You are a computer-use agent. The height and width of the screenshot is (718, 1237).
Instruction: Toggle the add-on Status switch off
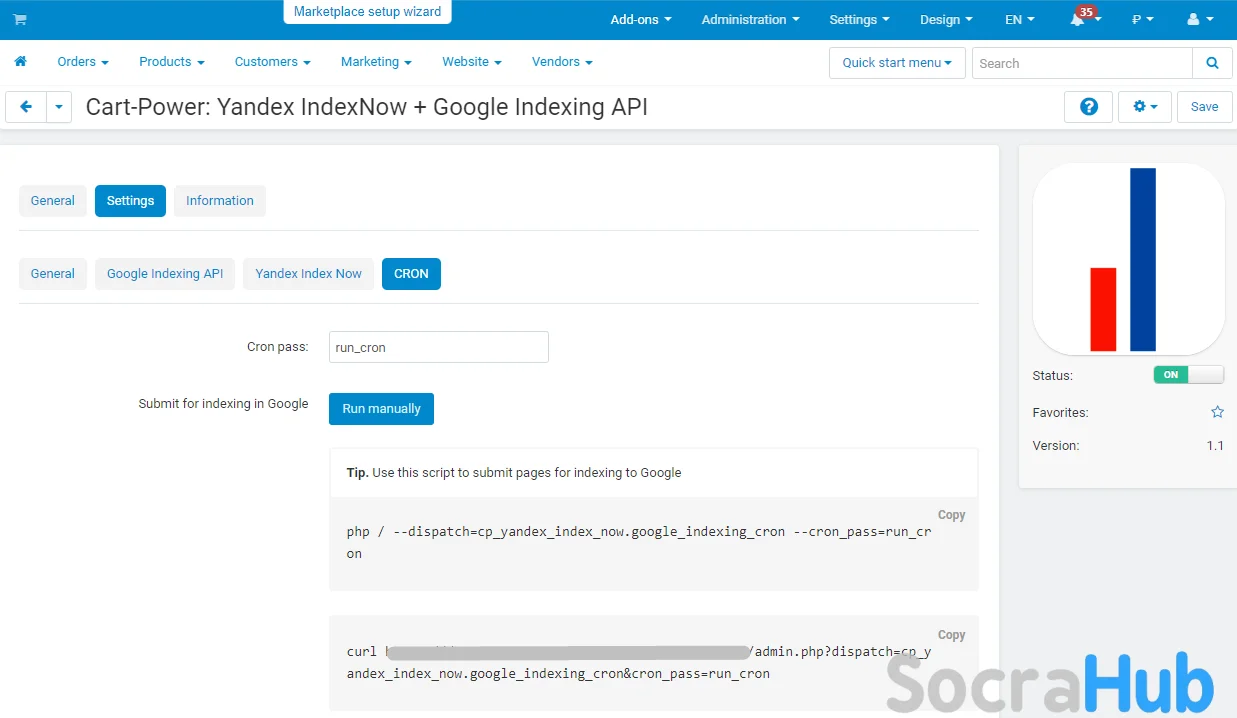point(1188,375)
